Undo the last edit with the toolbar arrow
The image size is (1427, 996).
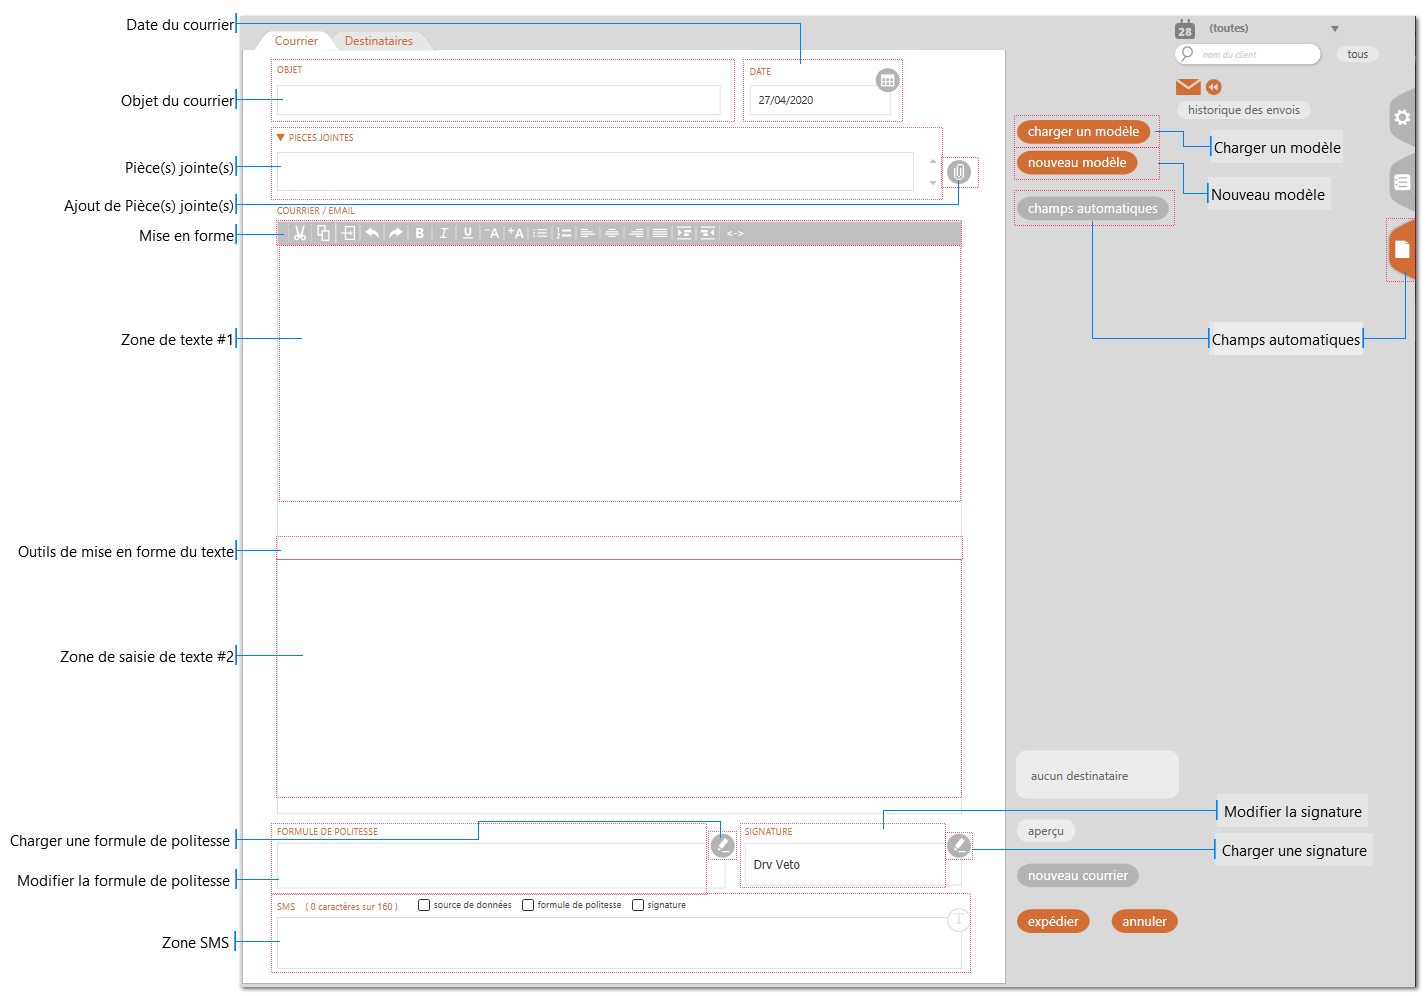click(372, 233)
